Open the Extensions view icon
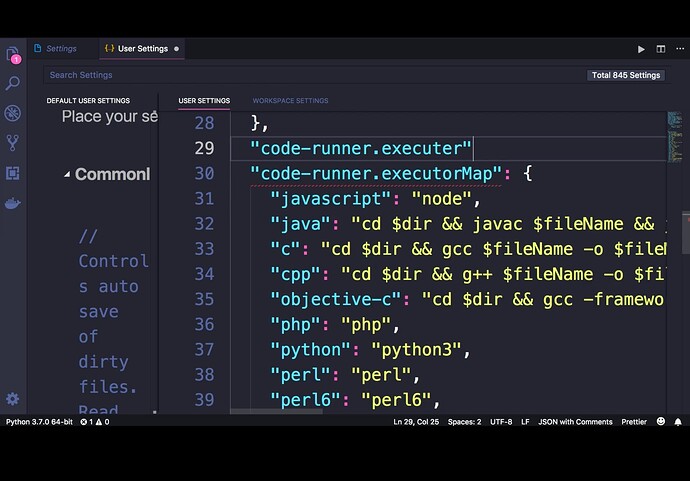 [13, 173]
